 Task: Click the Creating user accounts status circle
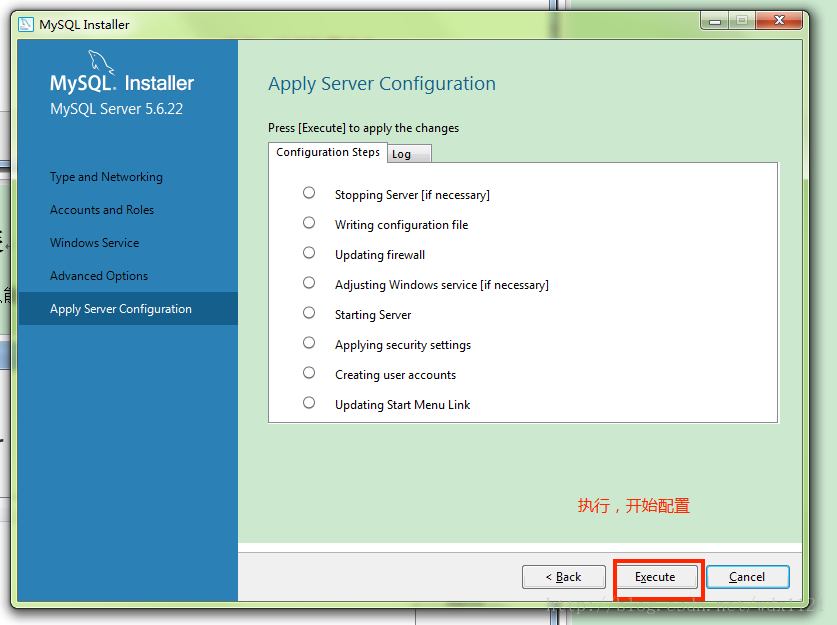point(309,373)
